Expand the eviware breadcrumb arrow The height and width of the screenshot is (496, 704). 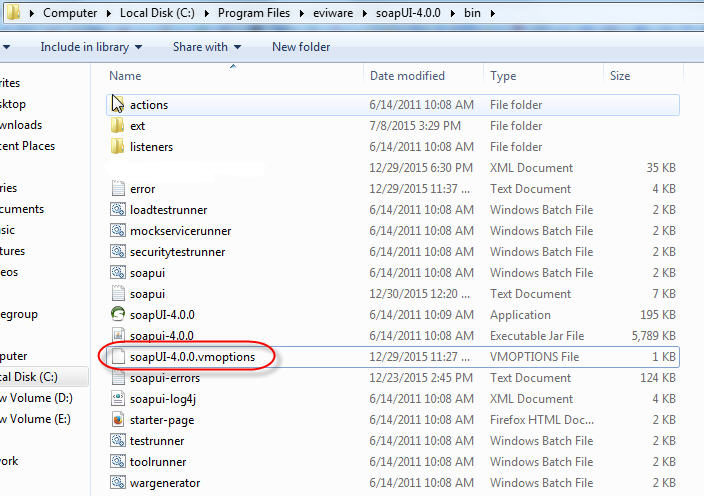point(365,13)
